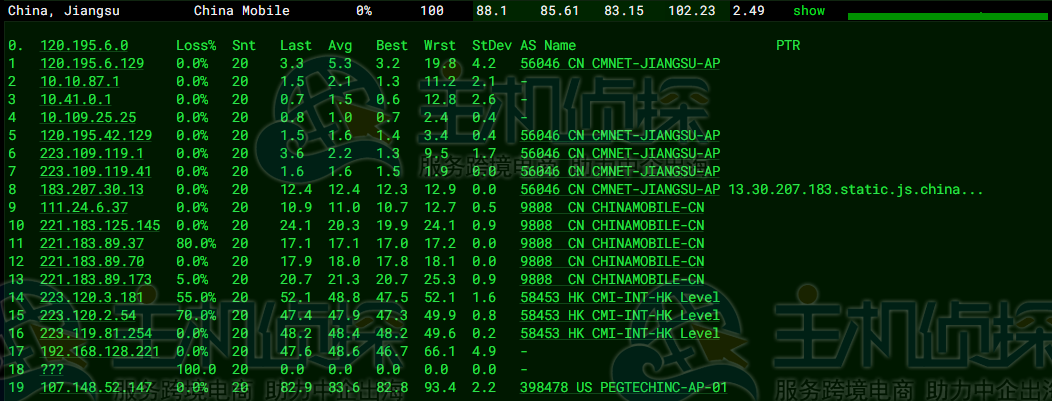Click the 111.24.6.37 address link

point(84,208)
